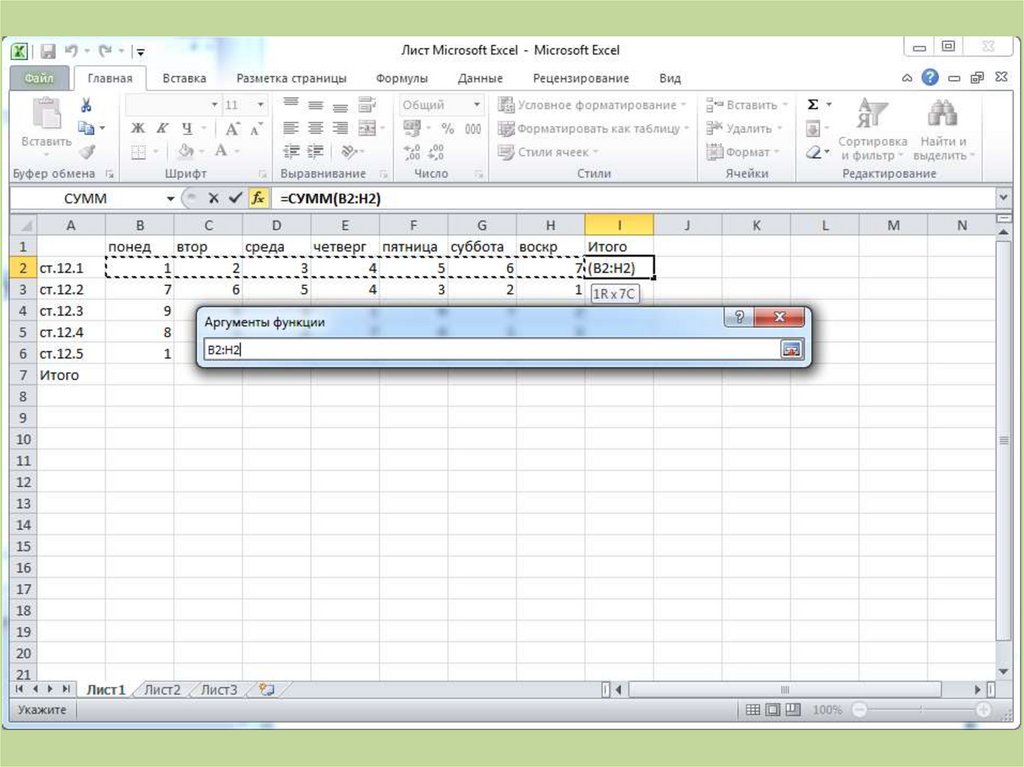Image resolution: width=1024 pixels, height=767 pixels.
Task: Open the Общий number format dropdown
Action: (x=476, y=105)
